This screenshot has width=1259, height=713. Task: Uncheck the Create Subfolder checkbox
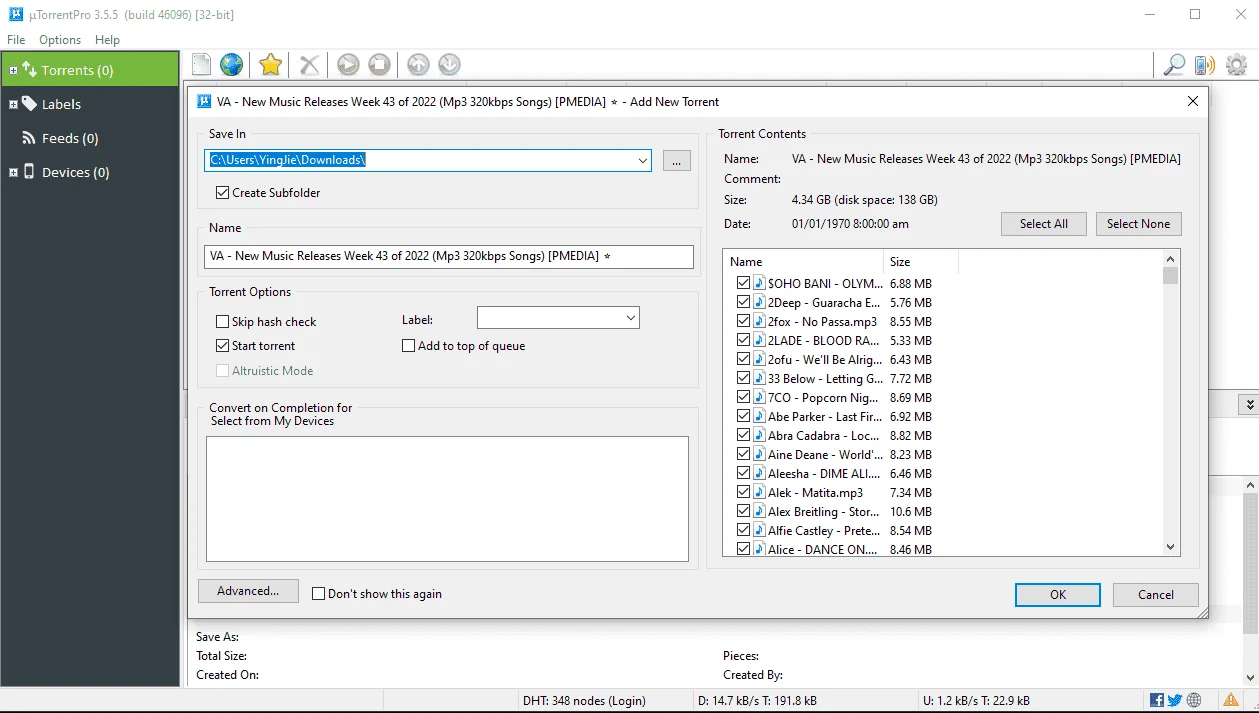coord(223,193)
